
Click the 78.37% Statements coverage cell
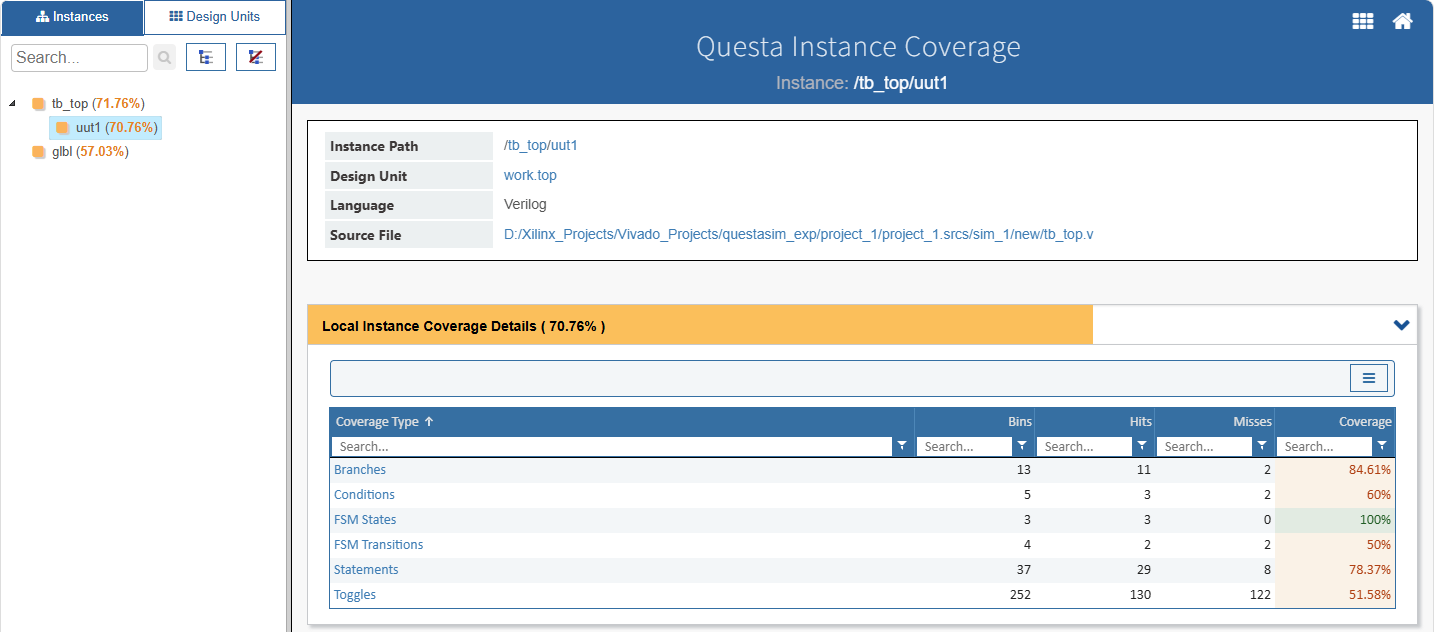coord(1335,570)
